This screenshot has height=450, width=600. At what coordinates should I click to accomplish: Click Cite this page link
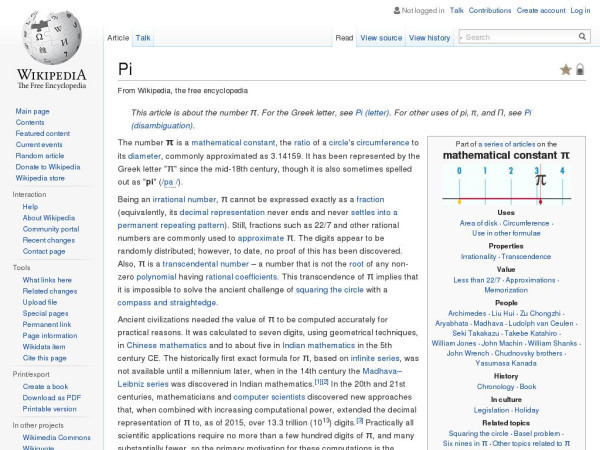[44, 358]
